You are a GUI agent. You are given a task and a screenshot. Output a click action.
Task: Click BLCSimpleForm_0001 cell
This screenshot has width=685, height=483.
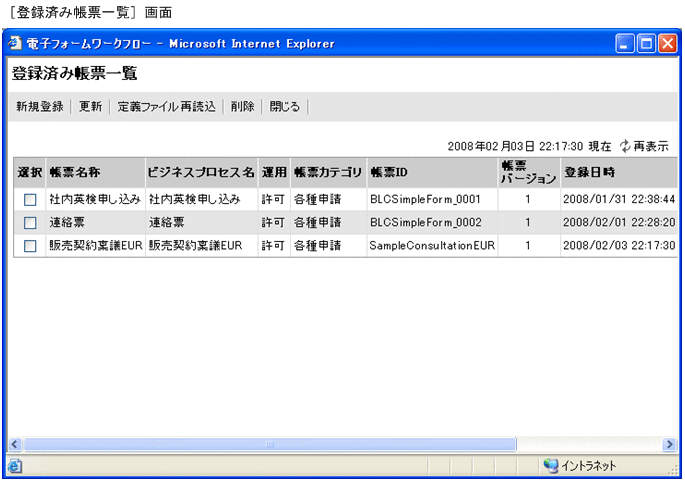tap(425, 200)
